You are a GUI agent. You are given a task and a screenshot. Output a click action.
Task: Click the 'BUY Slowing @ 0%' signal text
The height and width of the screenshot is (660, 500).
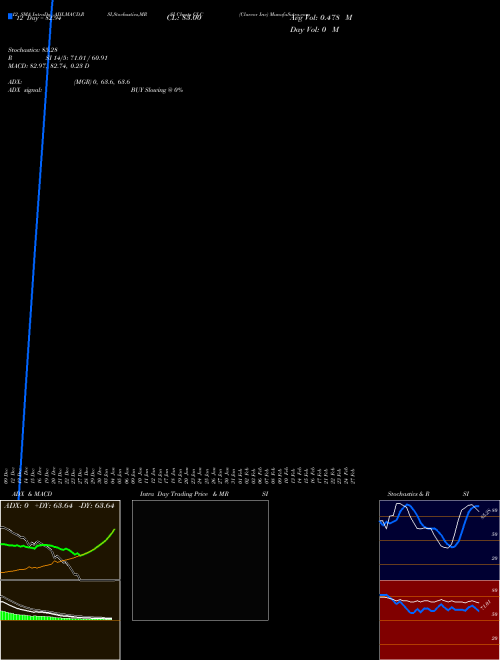[x=157, y=90]
